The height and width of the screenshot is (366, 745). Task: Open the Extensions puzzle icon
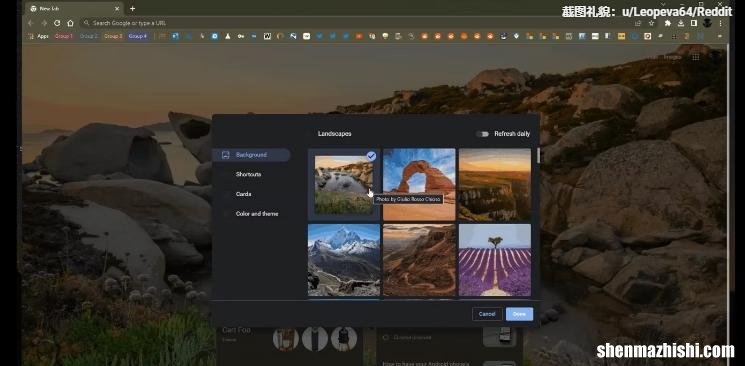668,23
